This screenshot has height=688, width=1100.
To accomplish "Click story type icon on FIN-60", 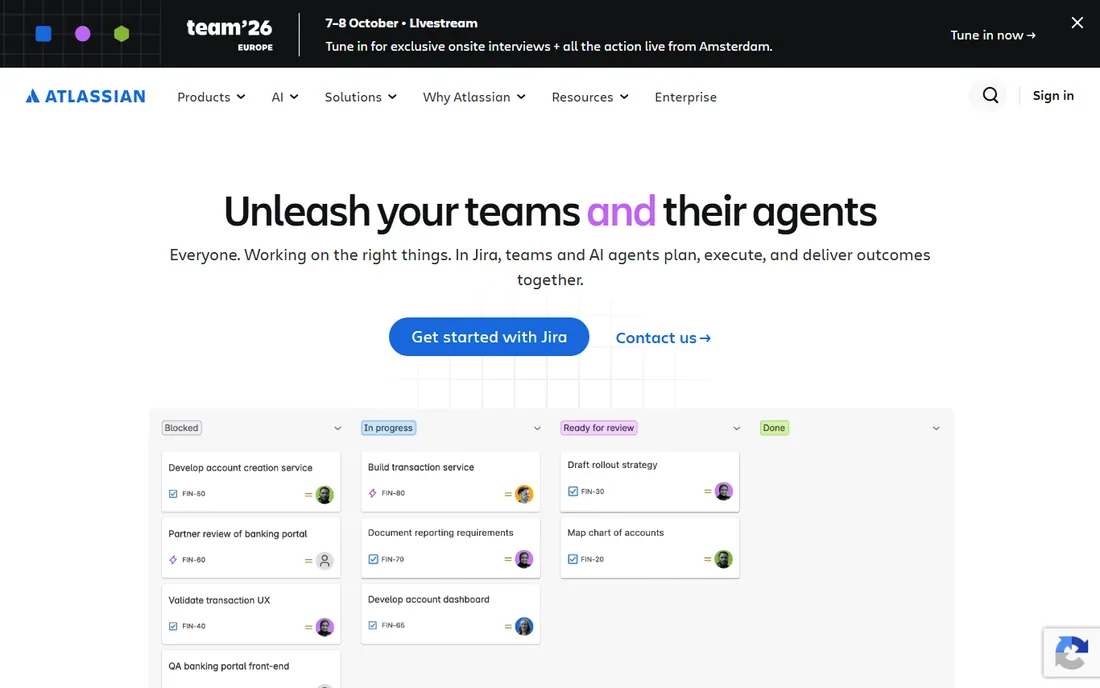I will coord(173,560).
